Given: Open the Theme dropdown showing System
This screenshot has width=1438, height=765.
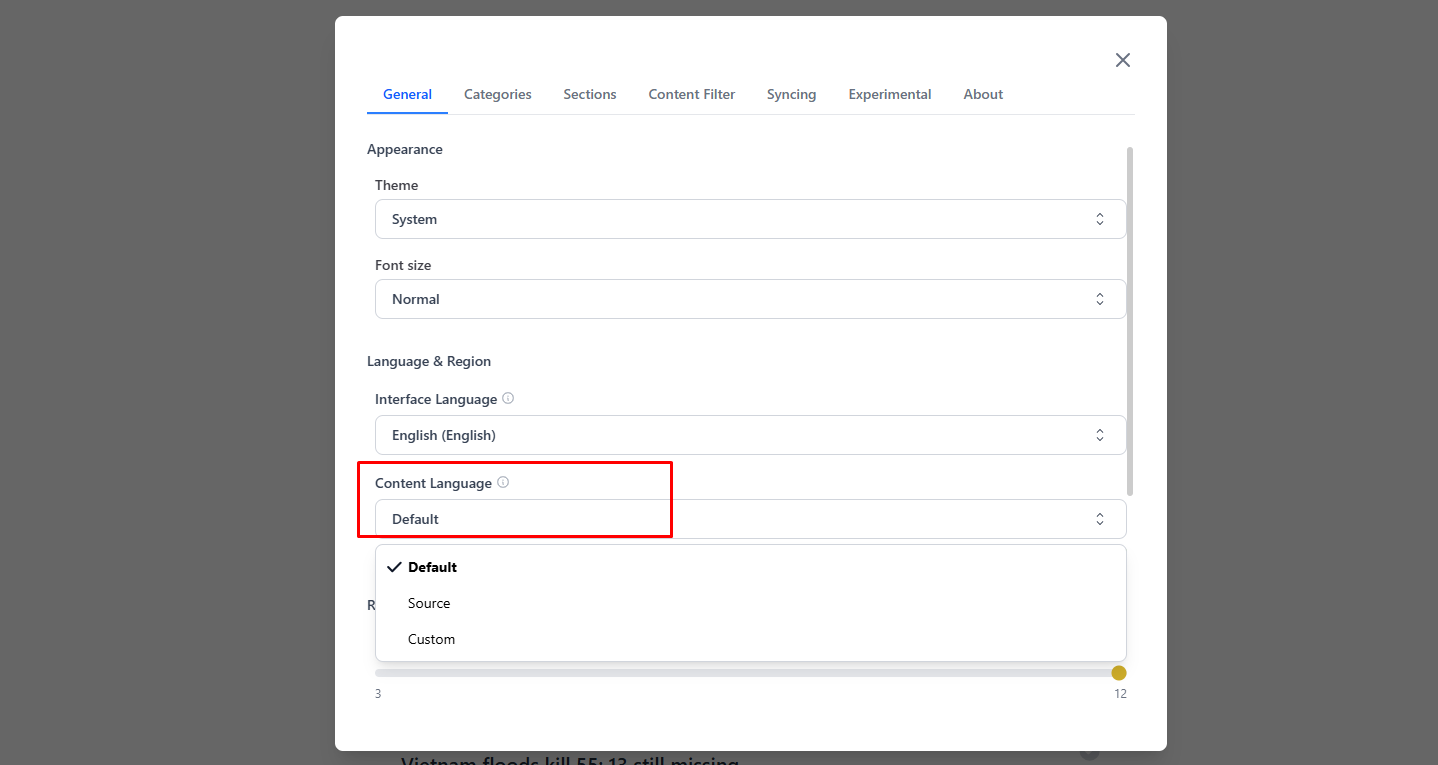Looking at the screenshot, I should coord(750,219).
